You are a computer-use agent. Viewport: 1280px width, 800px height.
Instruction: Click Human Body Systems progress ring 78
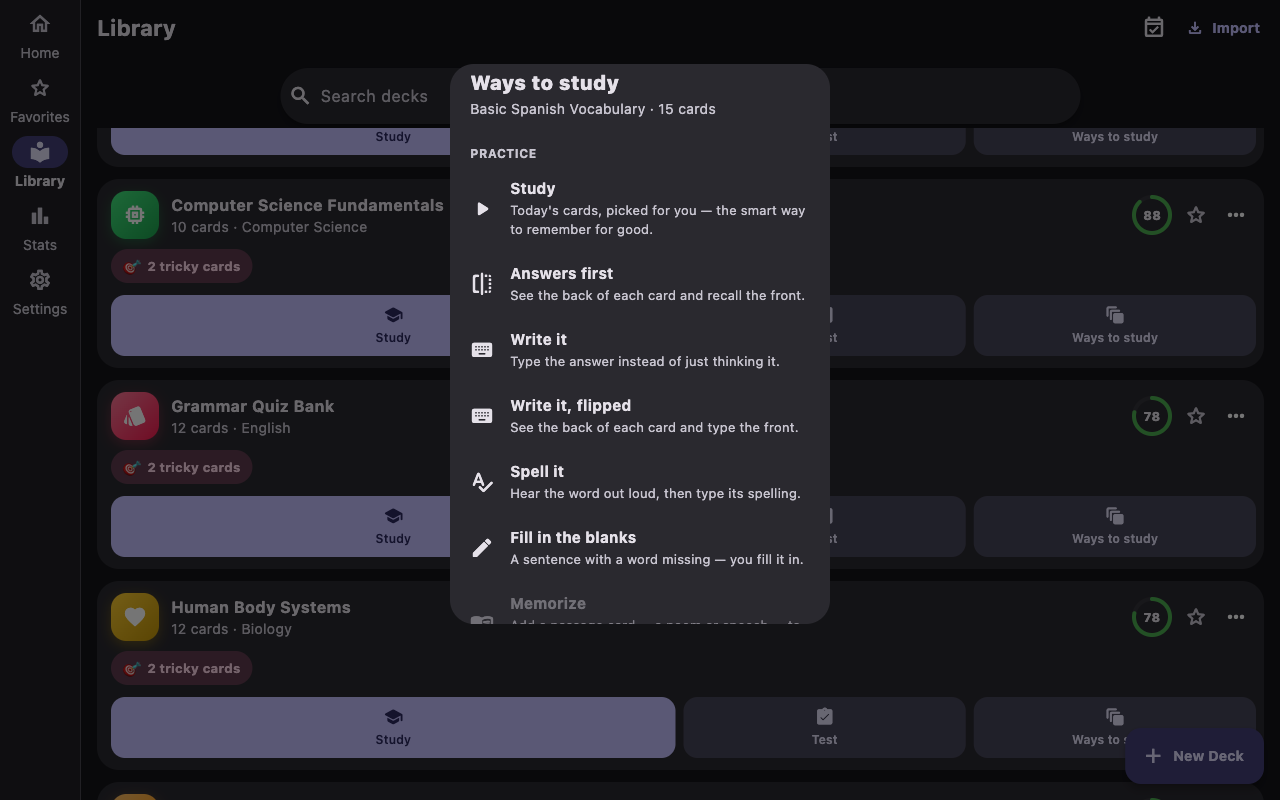click(x=1152, y=617)
